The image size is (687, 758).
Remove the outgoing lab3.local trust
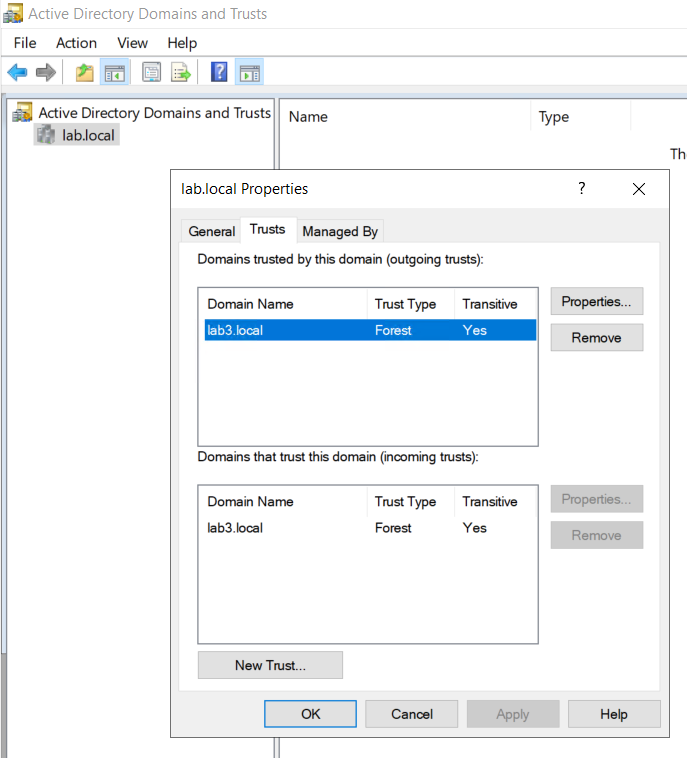point(597,337)
